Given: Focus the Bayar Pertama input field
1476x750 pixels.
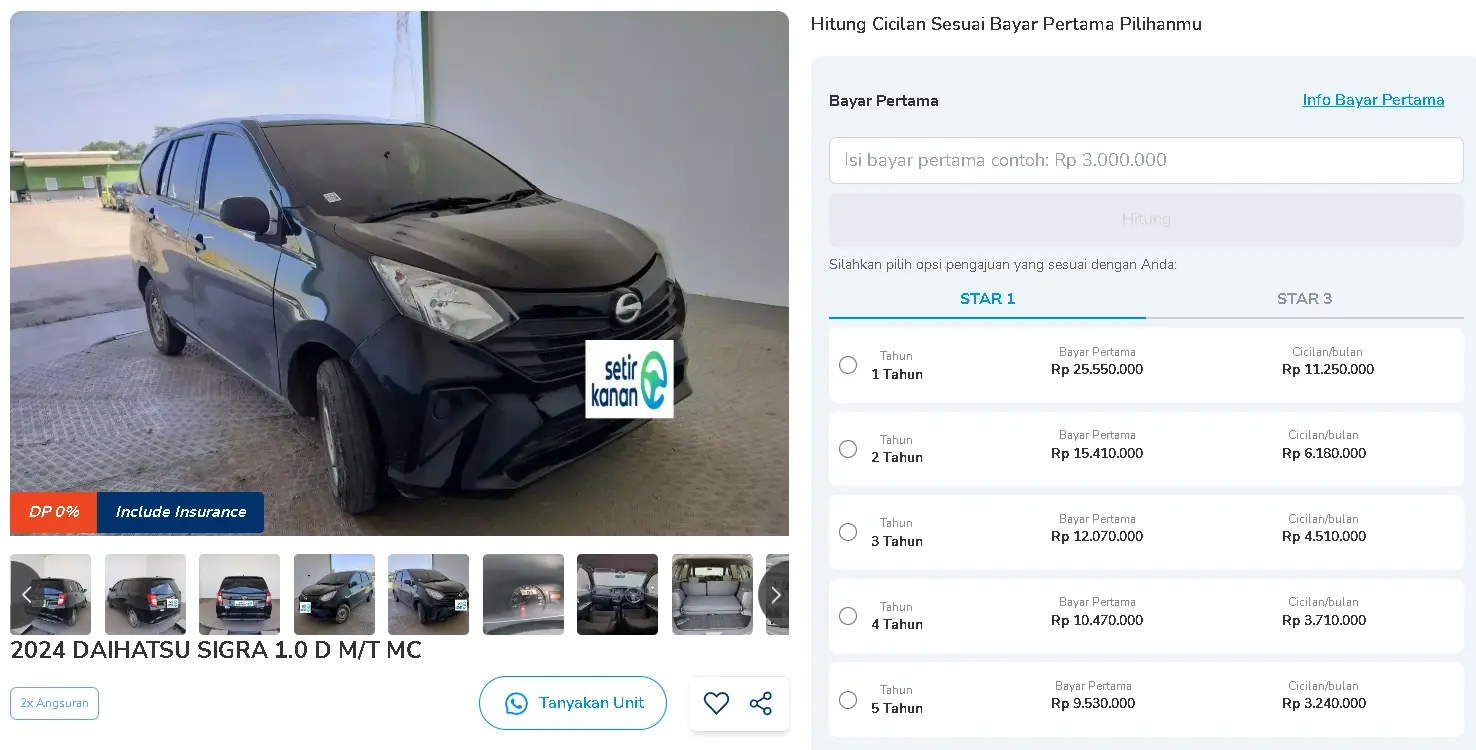Looking at the screenshot, I should coord(1146,160).
